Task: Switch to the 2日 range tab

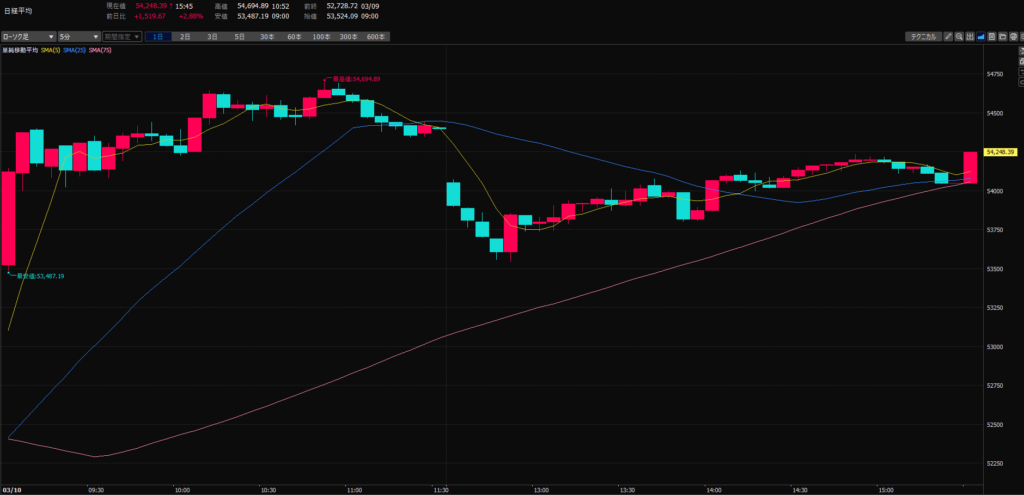Action: pos(186,37)
